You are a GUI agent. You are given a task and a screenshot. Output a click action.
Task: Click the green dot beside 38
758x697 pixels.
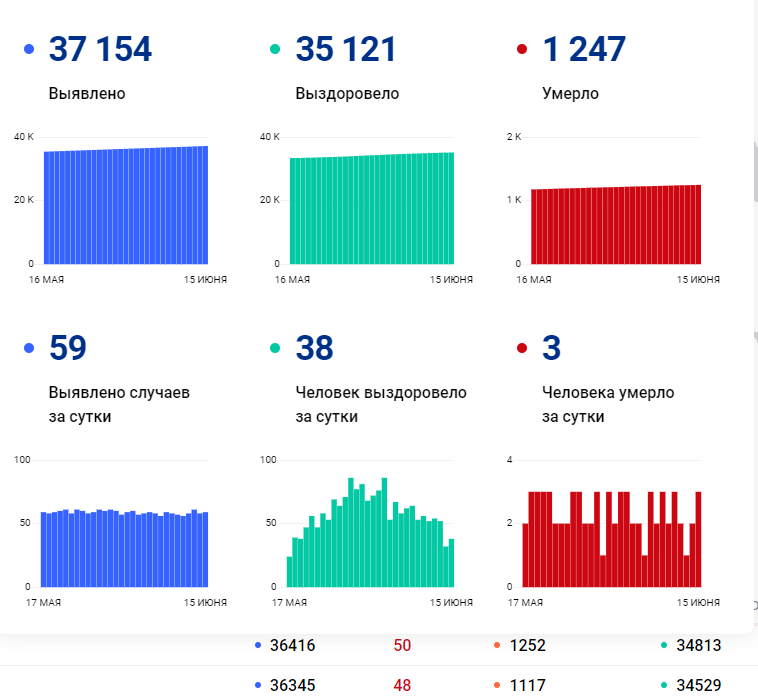[275, 348]
